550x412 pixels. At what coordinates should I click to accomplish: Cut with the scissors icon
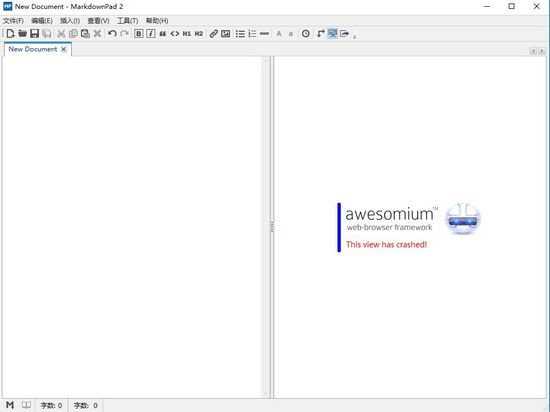(x=61, y=34)
